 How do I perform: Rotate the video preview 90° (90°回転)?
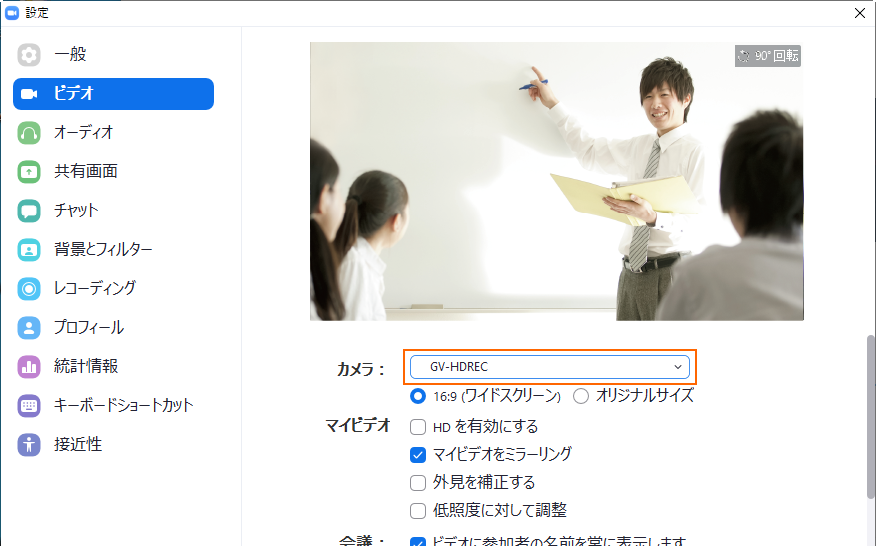pyautogui.click(x=768, y=56)
